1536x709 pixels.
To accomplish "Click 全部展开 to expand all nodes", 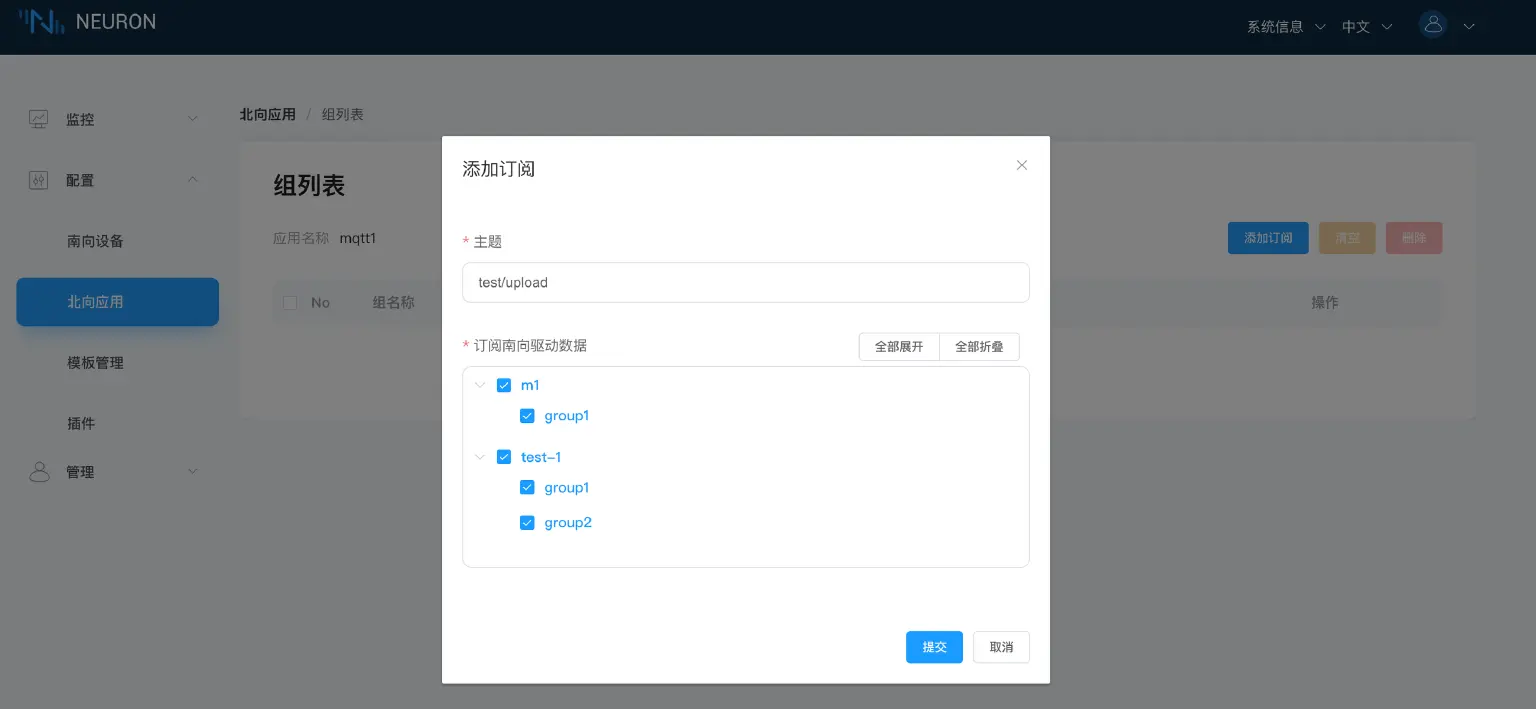I will click(898, 346).
